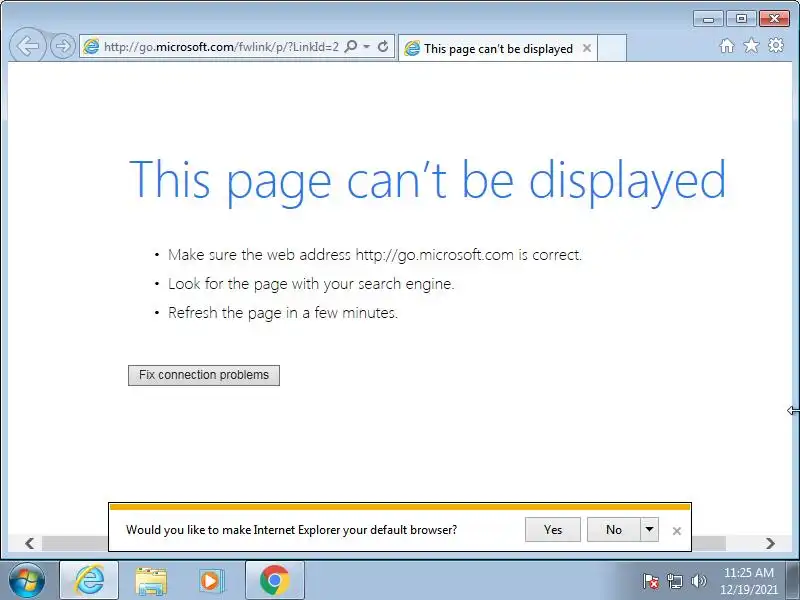The image size is (800, 600).
Task: Click the text "Look for the page with your search engine."
Action: pyautogui.click(x=311, y=284)
